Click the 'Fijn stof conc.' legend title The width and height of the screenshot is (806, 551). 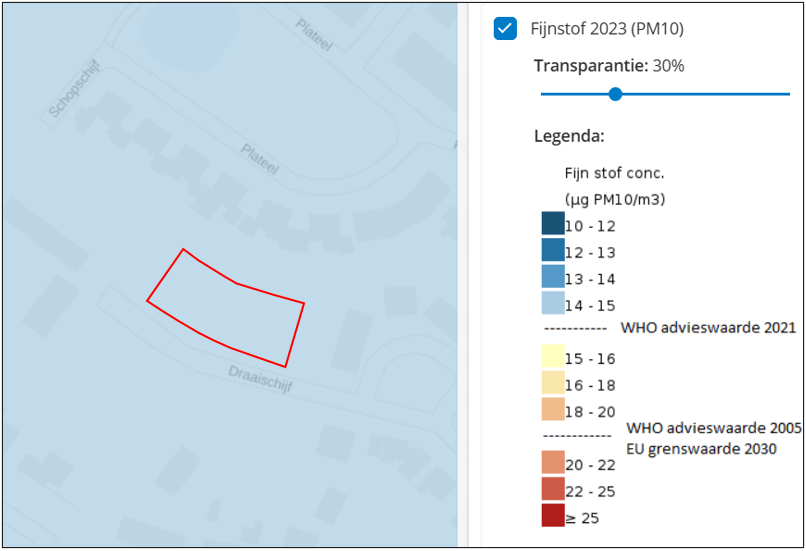pos(614,173)
